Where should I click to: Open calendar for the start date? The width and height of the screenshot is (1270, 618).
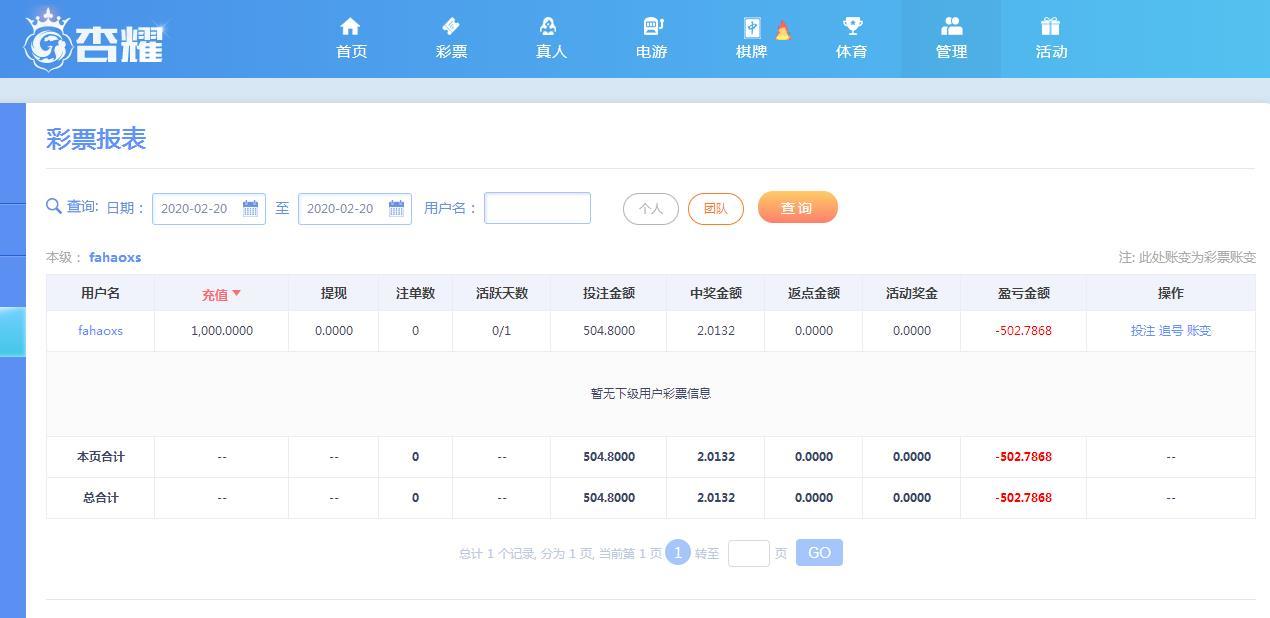[251, 208]
